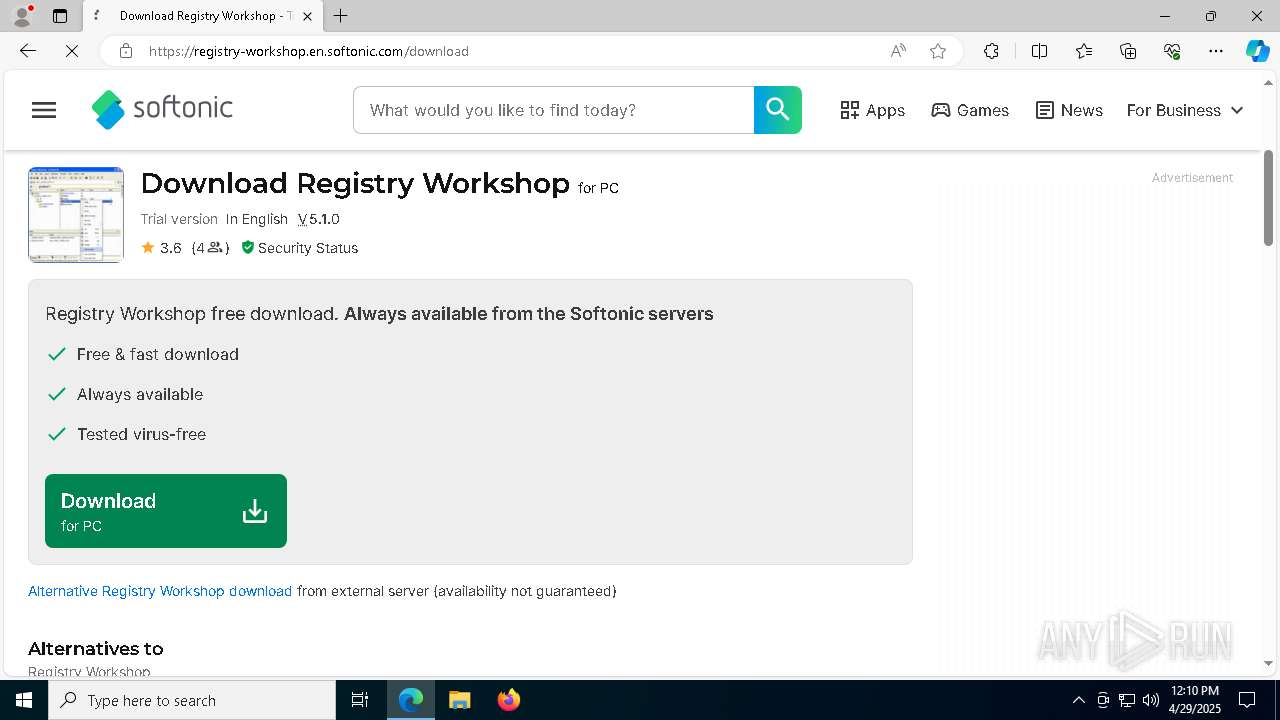1280x720 pixels.
Task: Click the version V 5.1.0 label
Action: 318,219
